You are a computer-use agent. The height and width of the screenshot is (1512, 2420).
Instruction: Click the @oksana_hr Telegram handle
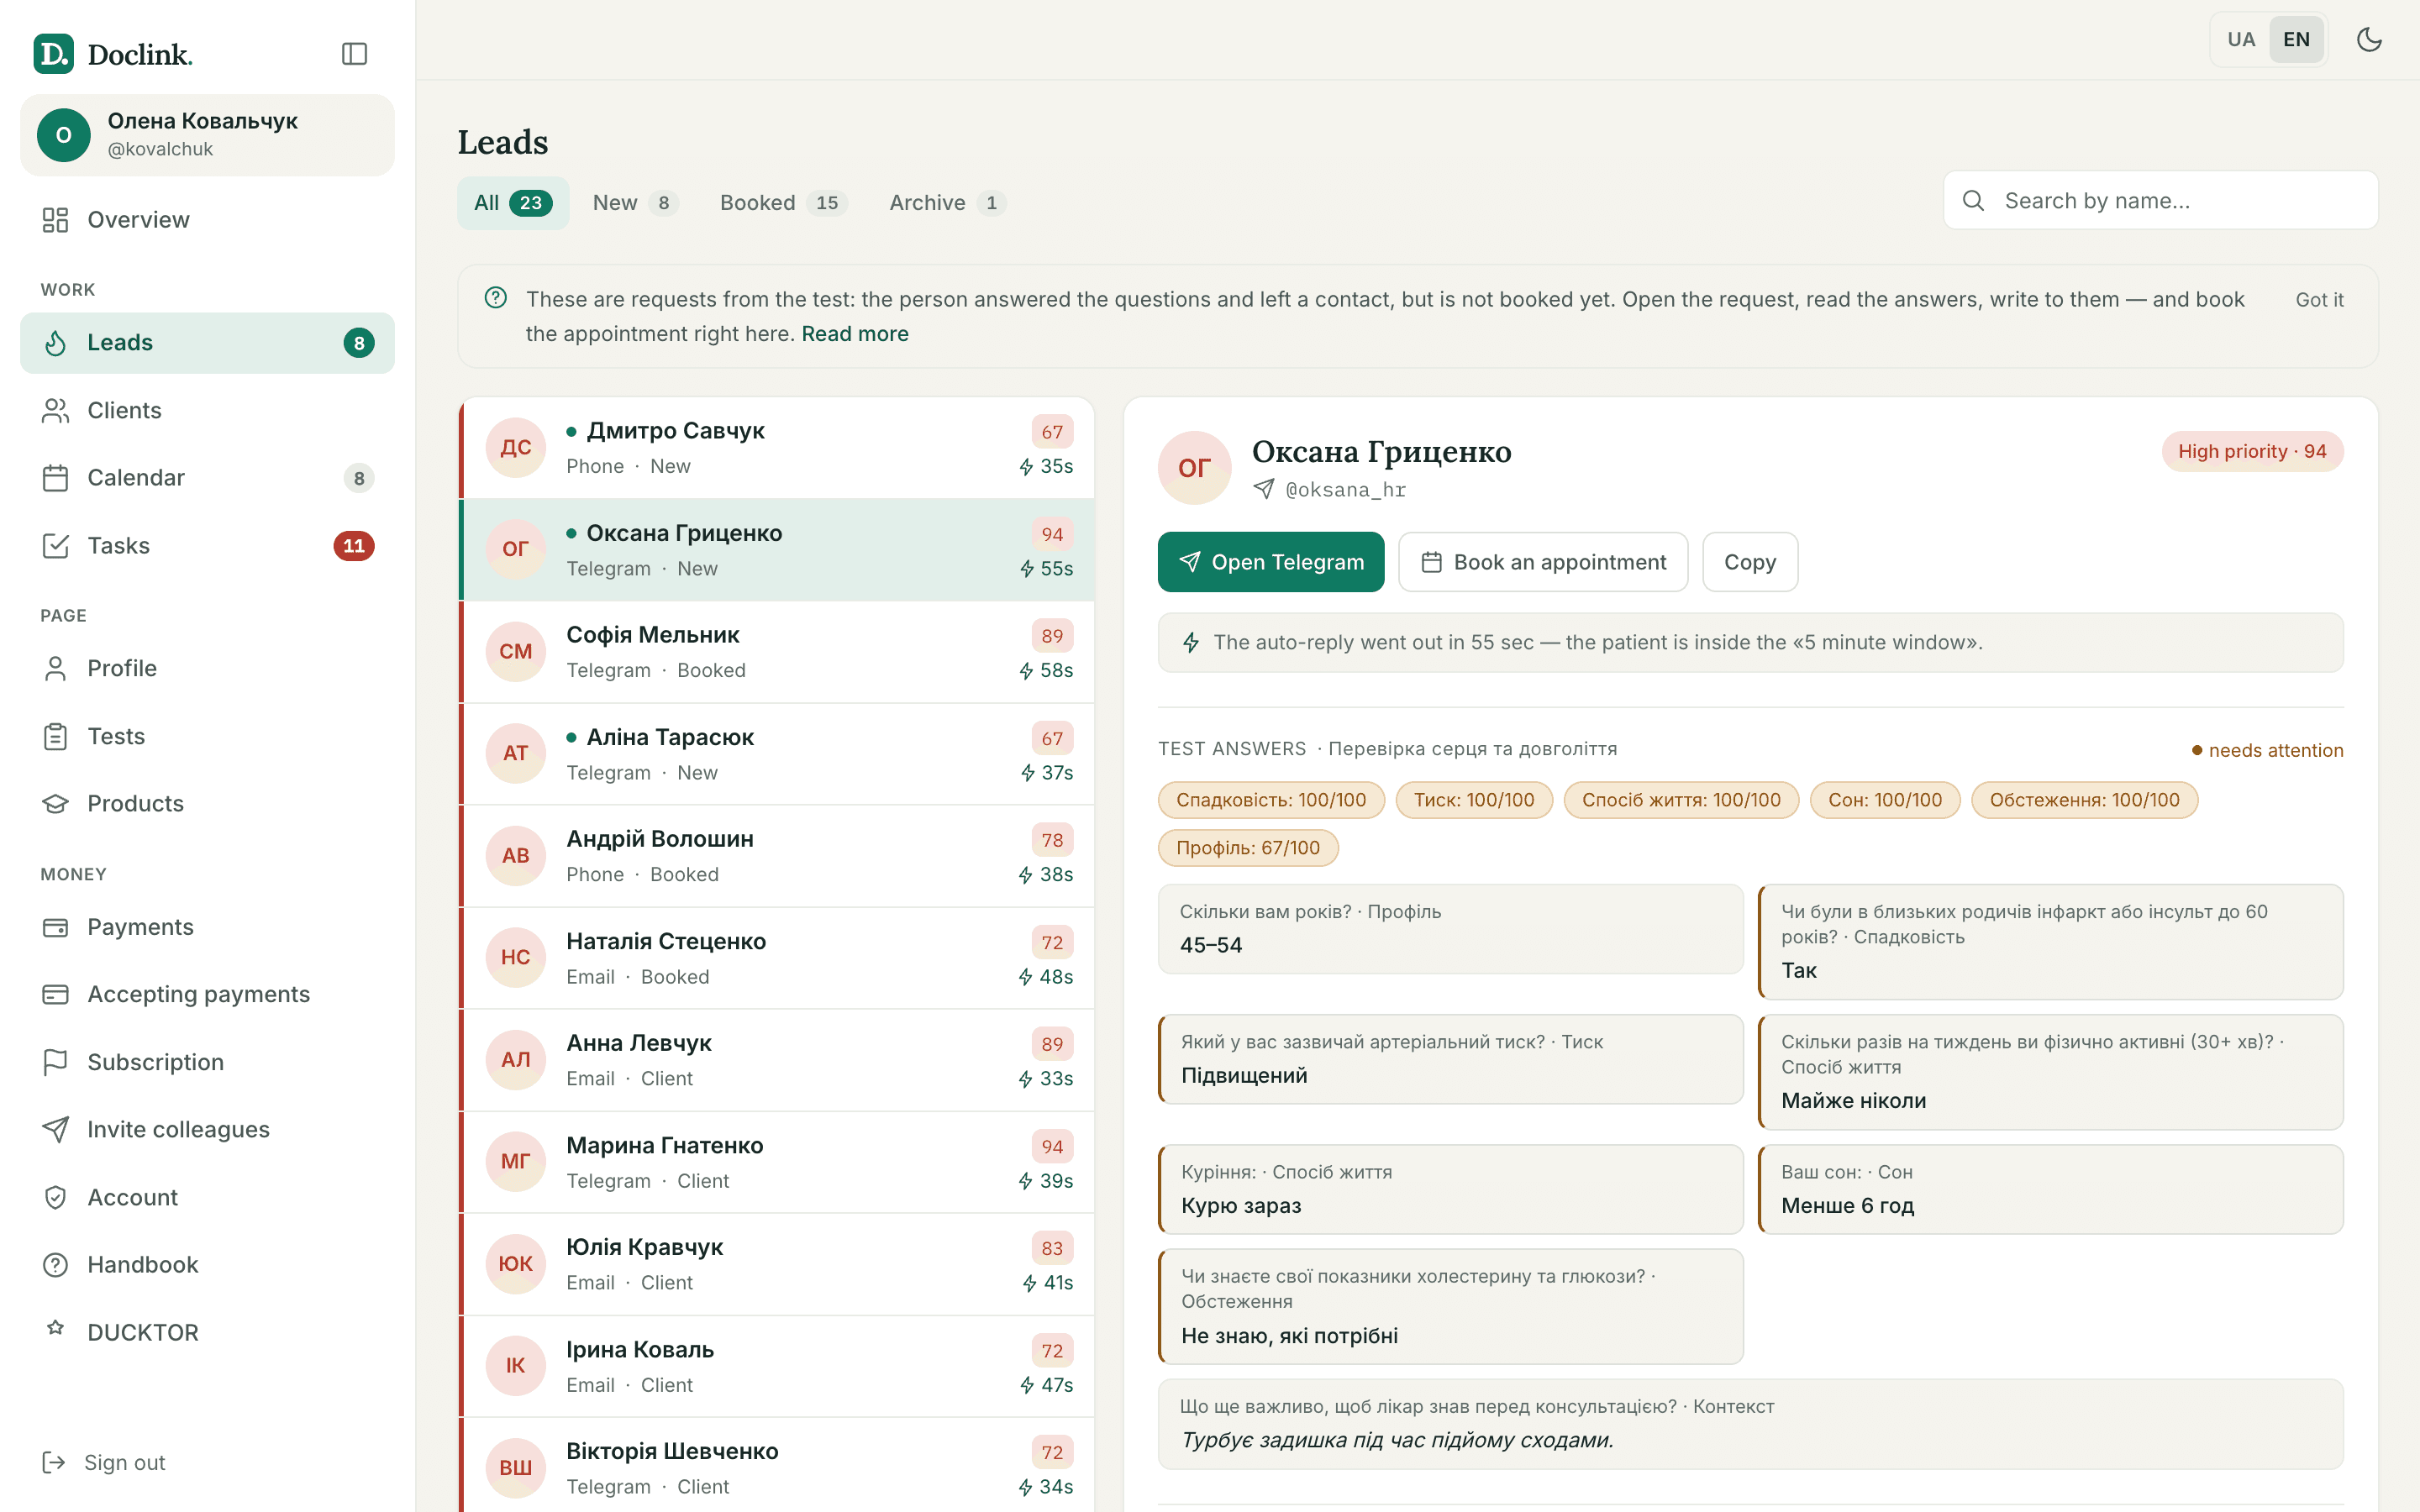click(1345, 490)
